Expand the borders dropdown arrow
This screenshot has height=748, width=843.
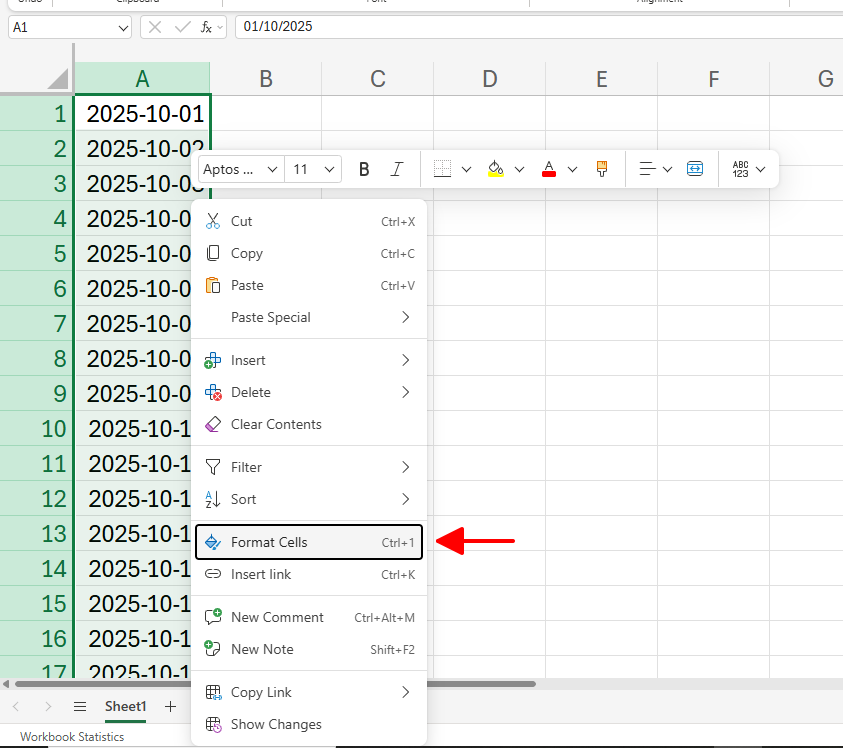pyautogui.click(x=467, y=170)
